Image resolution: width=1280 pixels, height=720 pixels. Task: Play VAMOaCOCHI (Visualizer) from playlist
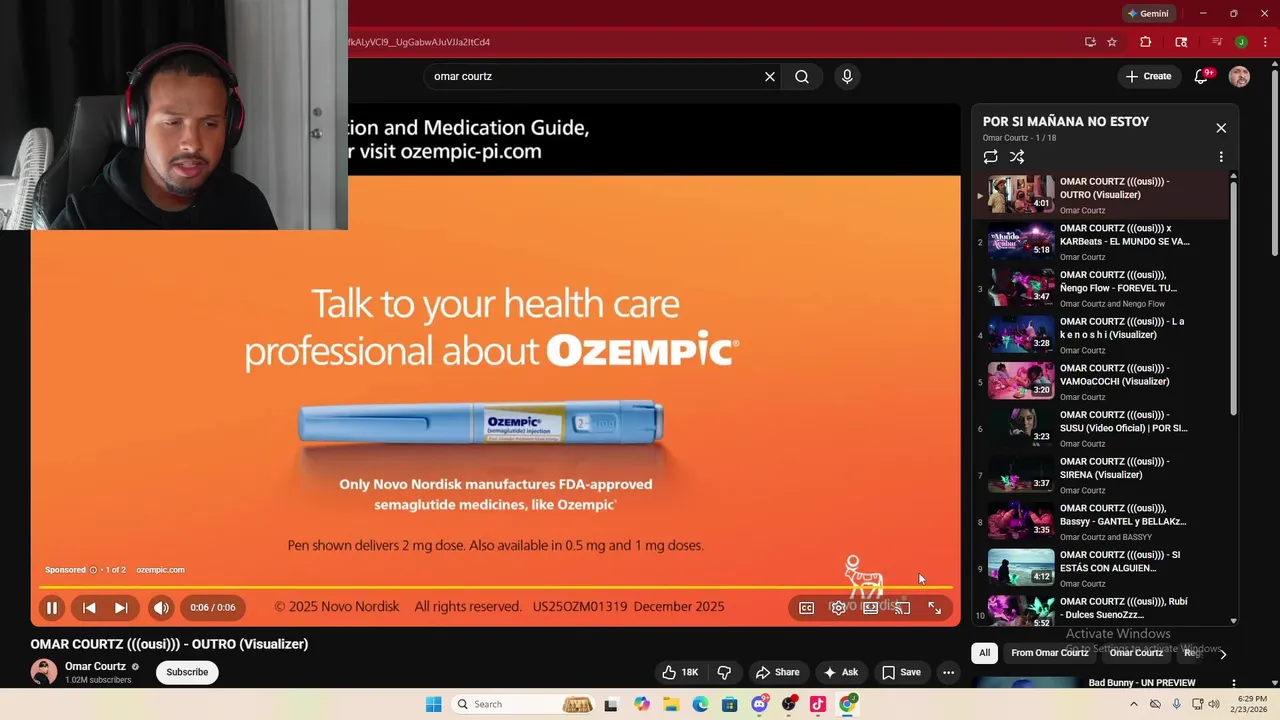(x=1100, y=382)
